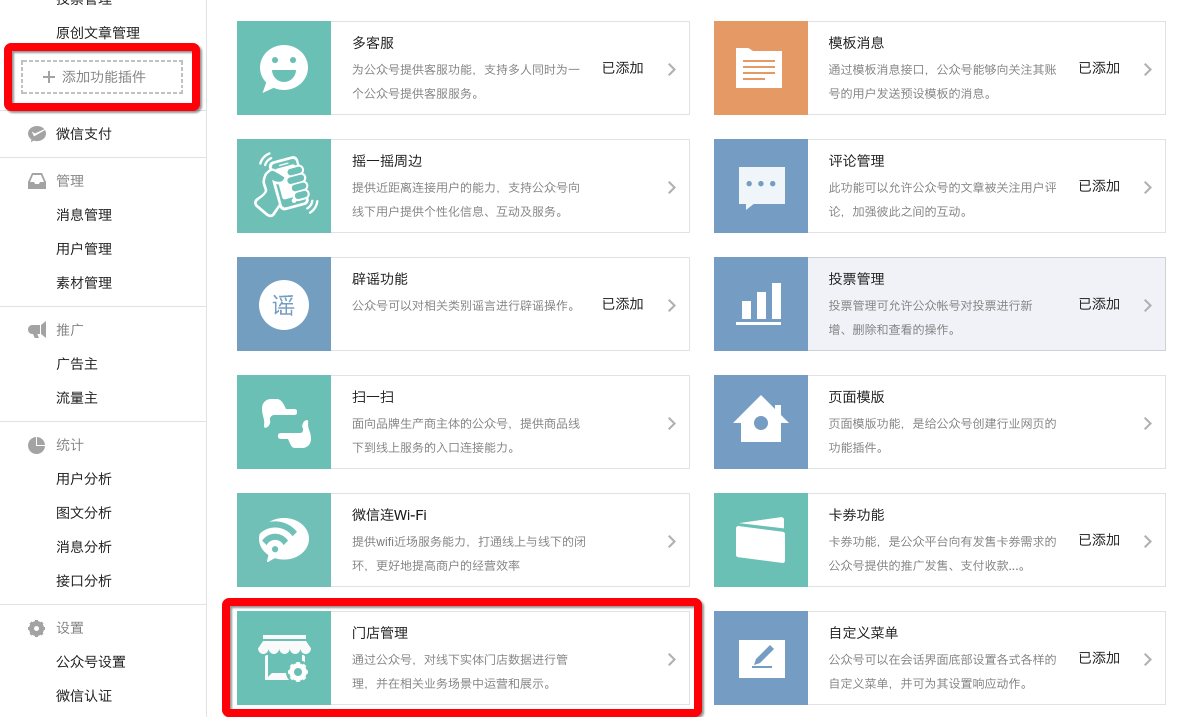Click the 投票管理 bar chart icon

(x=761, y=304)
